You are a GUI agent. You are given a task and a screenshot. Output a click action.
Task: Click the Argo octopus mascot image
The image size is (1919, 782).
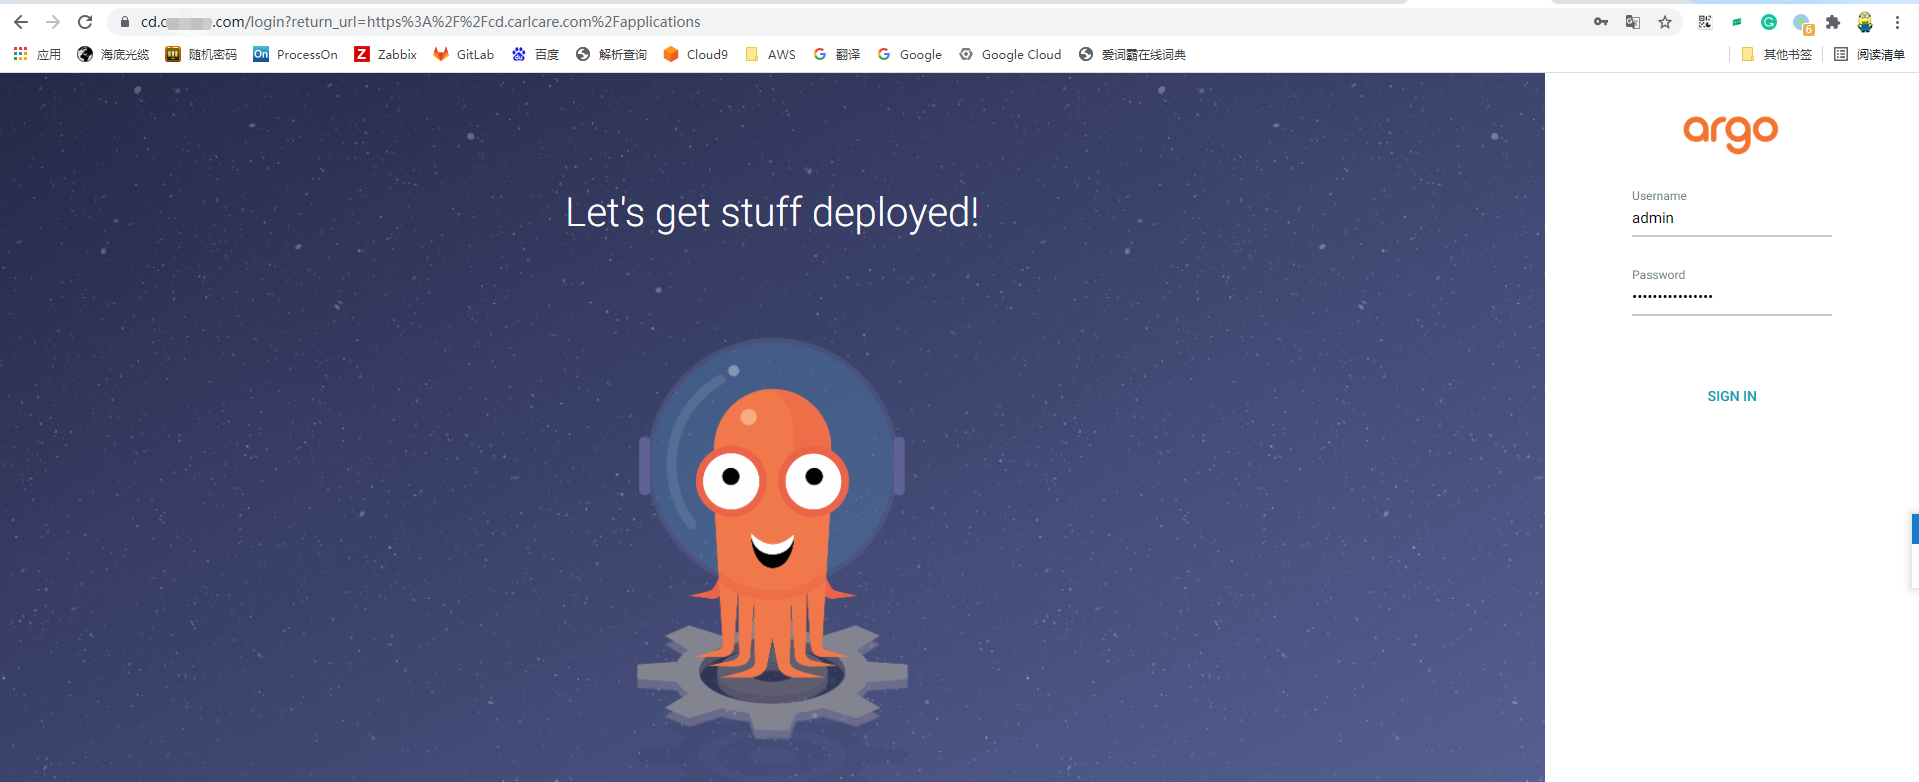(x=772, y=540)
